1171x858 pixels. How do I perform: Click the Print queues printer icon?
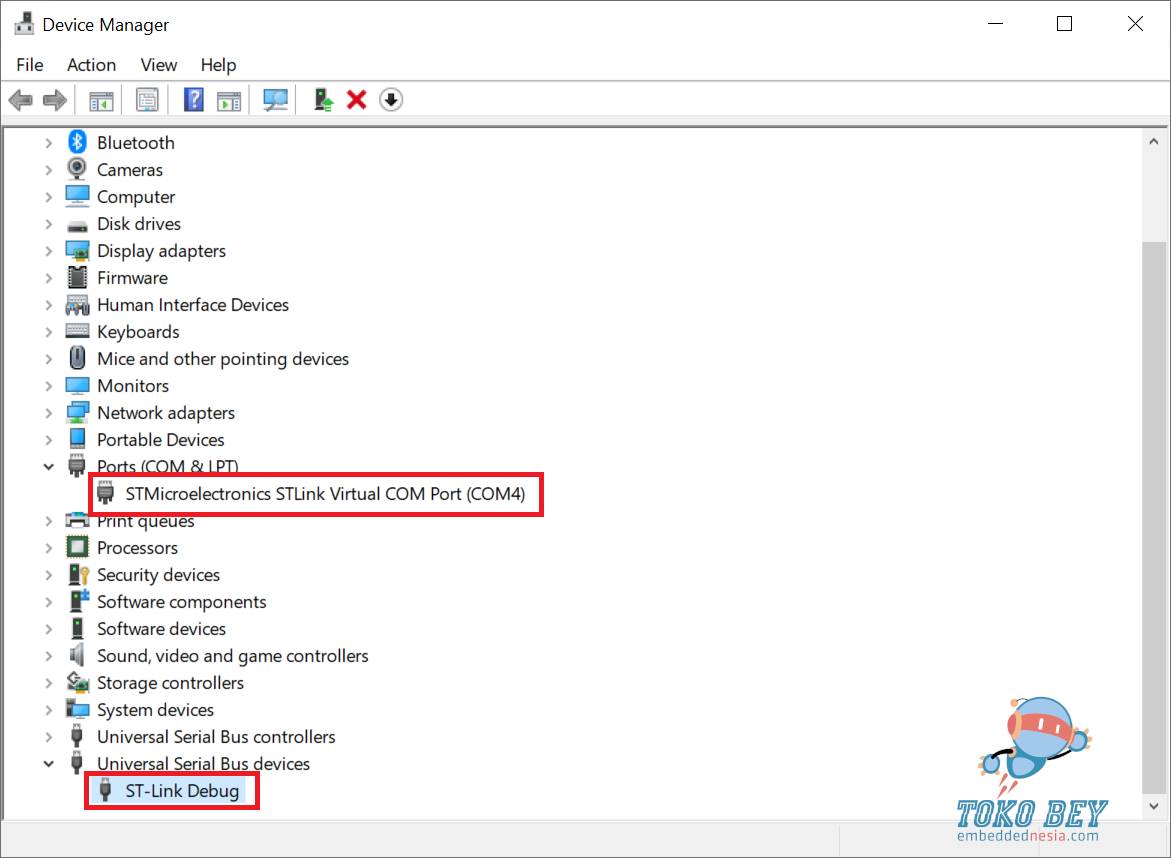pos(77,520)
